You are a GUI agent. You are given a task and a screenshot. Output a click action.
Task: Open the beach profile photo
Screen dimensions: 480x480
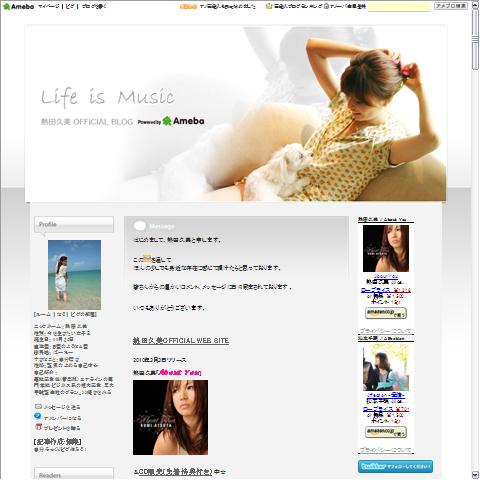click(74, 275)
